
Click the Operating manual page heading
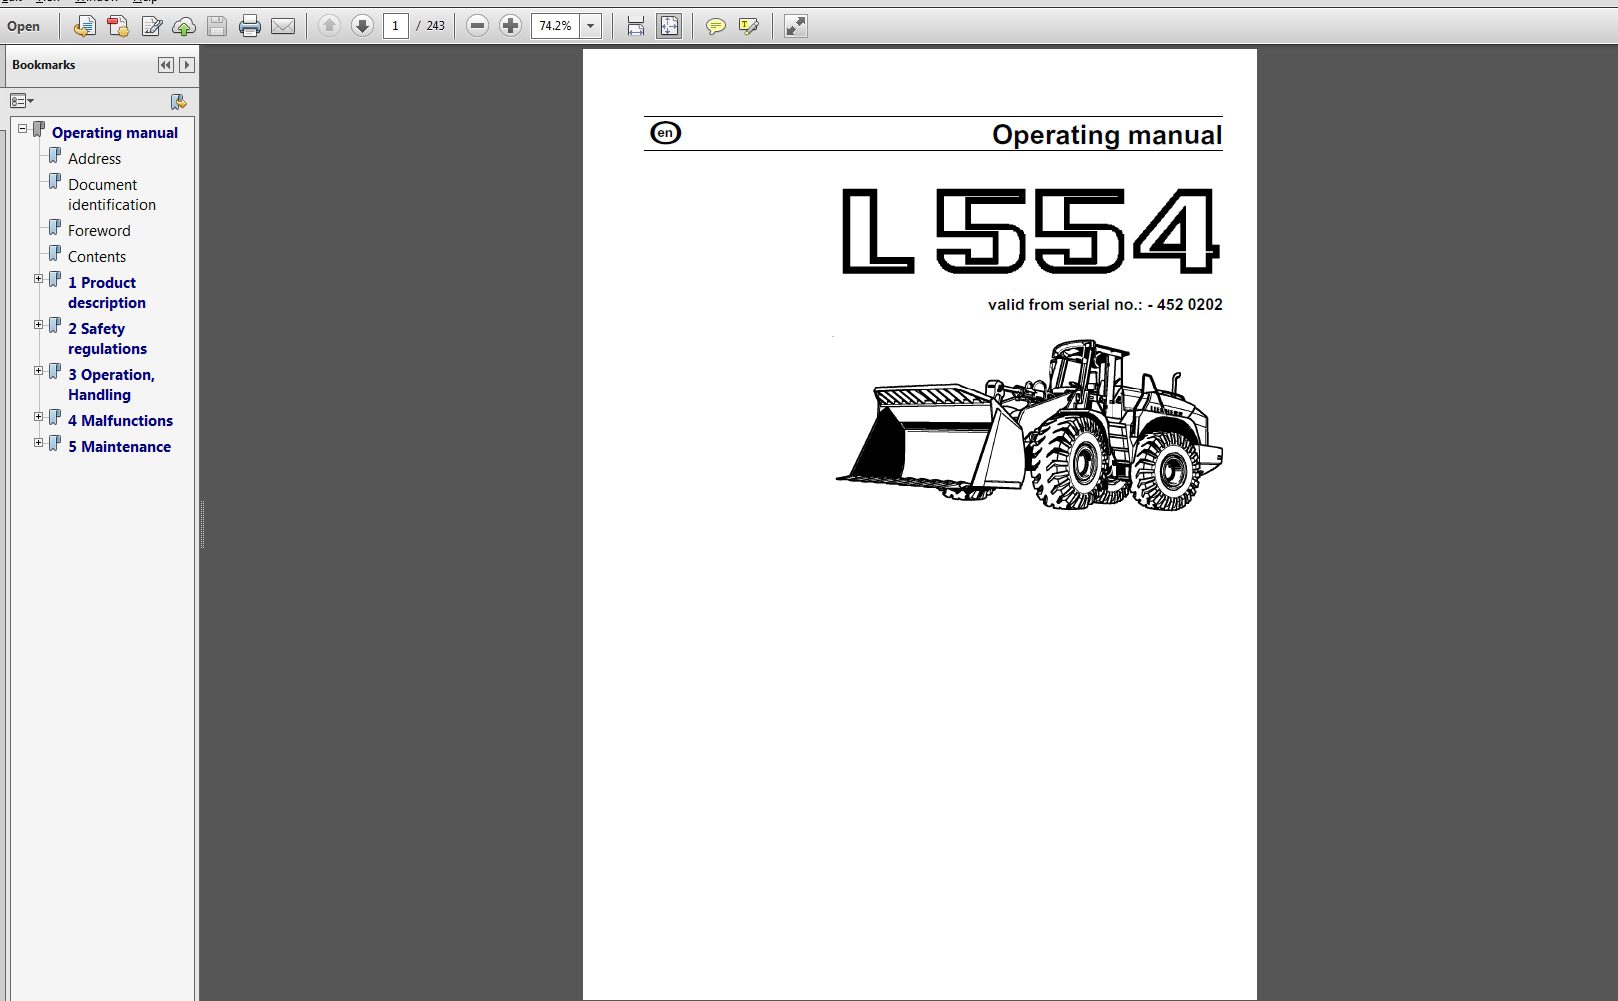pos(1107,135)
